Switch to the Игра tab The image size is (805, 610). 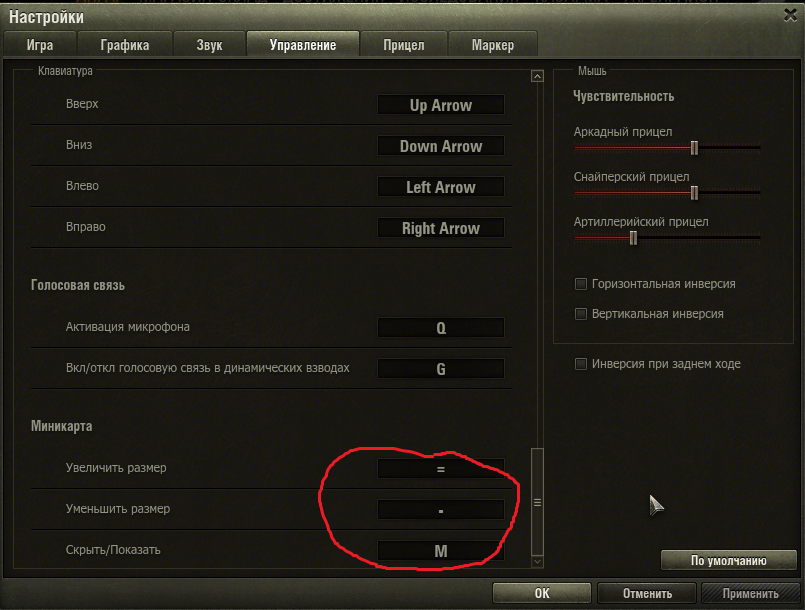[40, 45]
